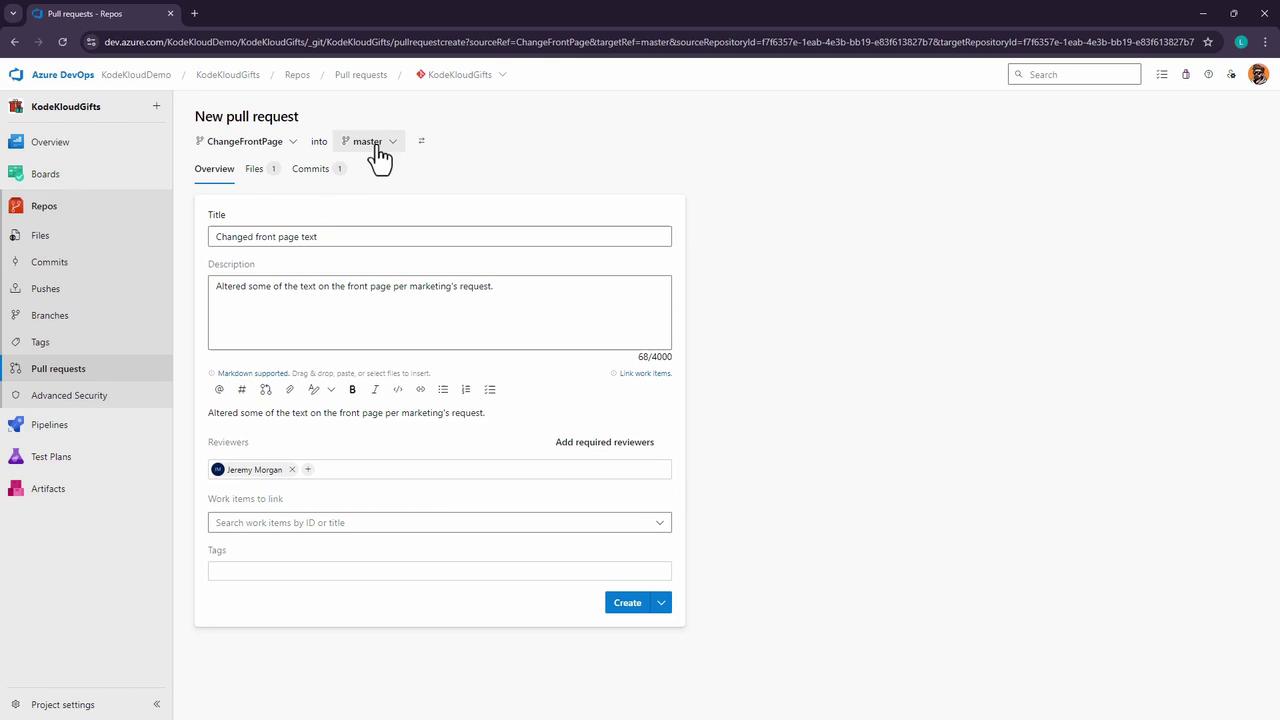Open the ChangeFrontPage source branch dropdown

pyautogui.click(x=247, y=141)
